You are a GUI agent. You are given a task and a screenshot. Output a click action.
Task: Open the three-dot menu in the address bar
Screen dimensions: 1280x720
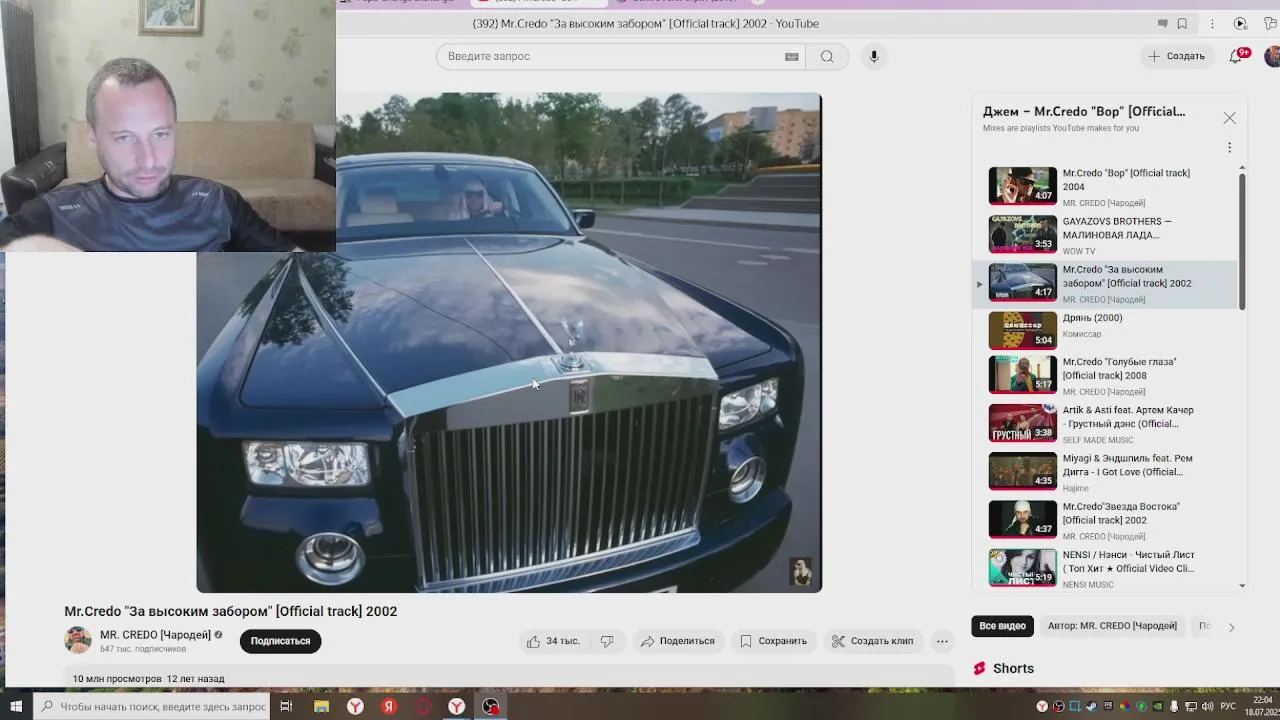coord(1212,24)
